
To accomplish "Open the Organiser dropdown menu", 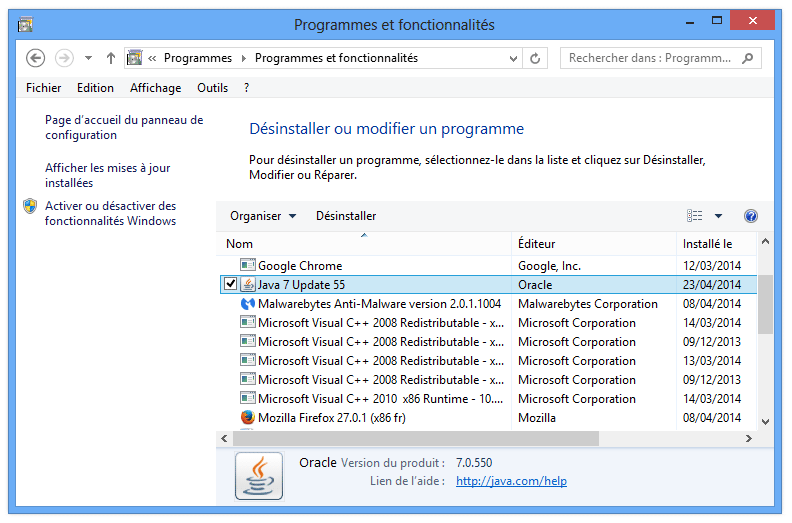I will [263, 216].
